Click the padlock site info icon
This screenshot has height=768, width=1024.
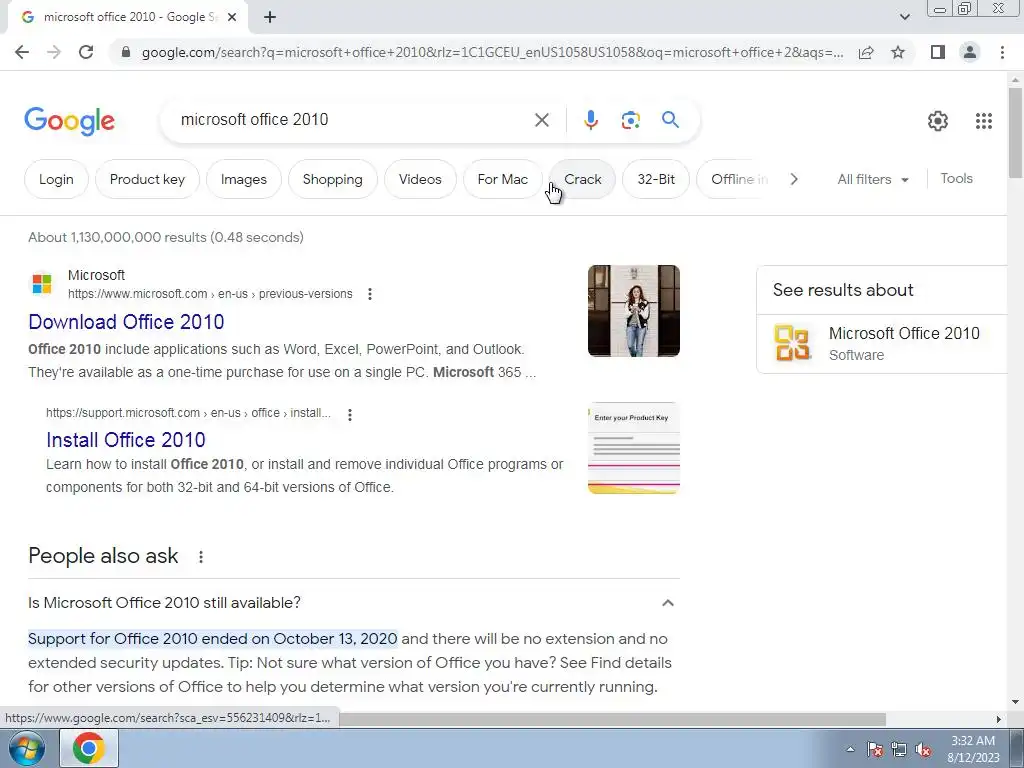(126, 52)
